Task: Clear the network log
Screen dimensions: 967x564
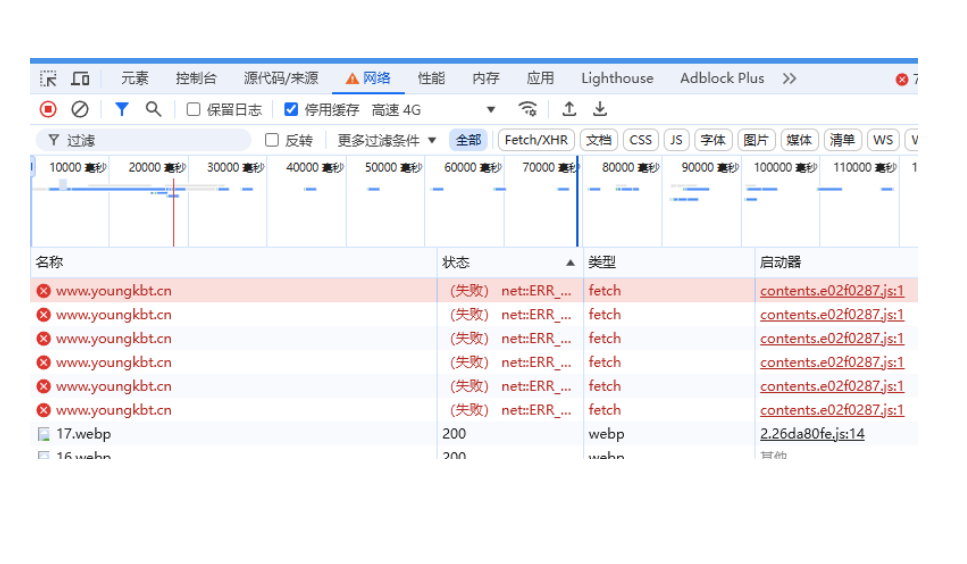Action: coord(80,110)
